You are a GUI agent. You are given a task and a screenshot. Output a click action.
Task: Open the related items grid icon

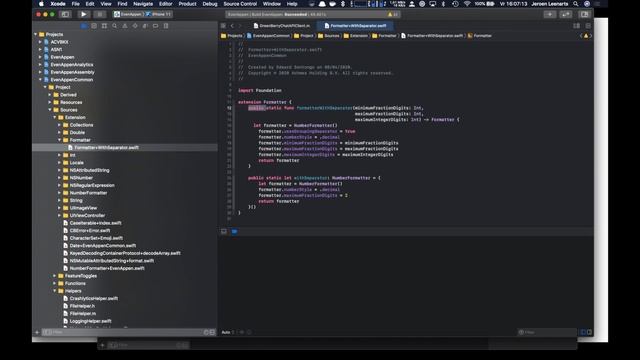coord(223,26)
